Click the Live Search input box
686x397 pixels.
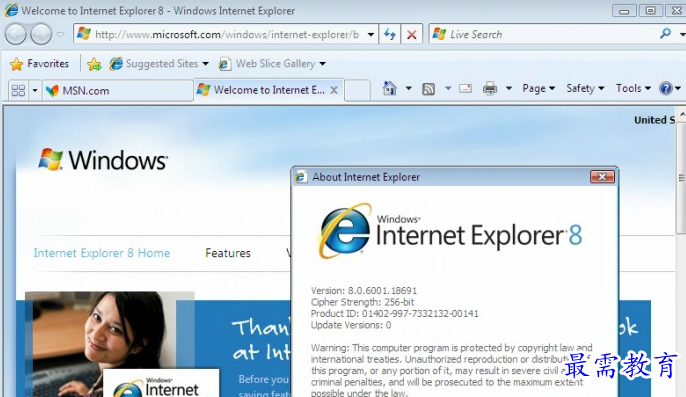(x=542, y=34)
